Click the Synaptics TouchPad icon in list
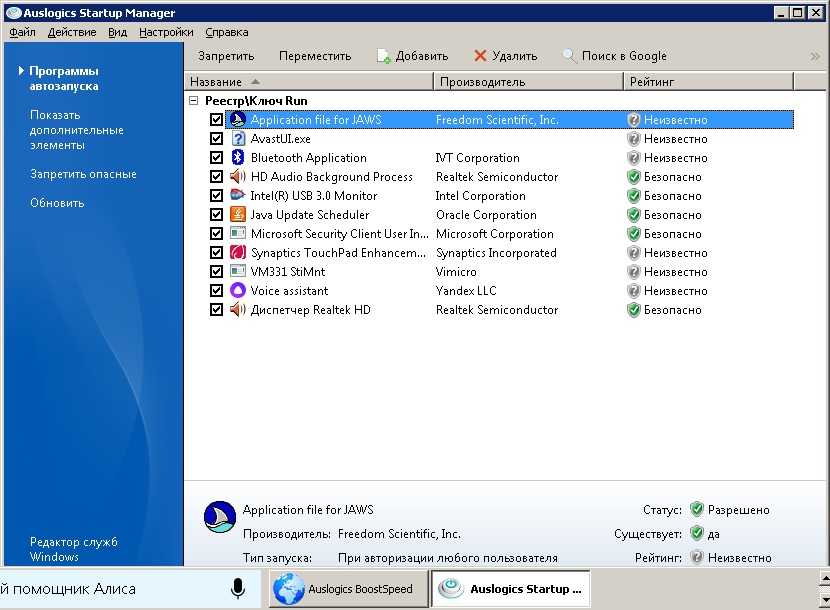This screenshot has width=830, height=610. pyautogui.click(x=238, y=253)
